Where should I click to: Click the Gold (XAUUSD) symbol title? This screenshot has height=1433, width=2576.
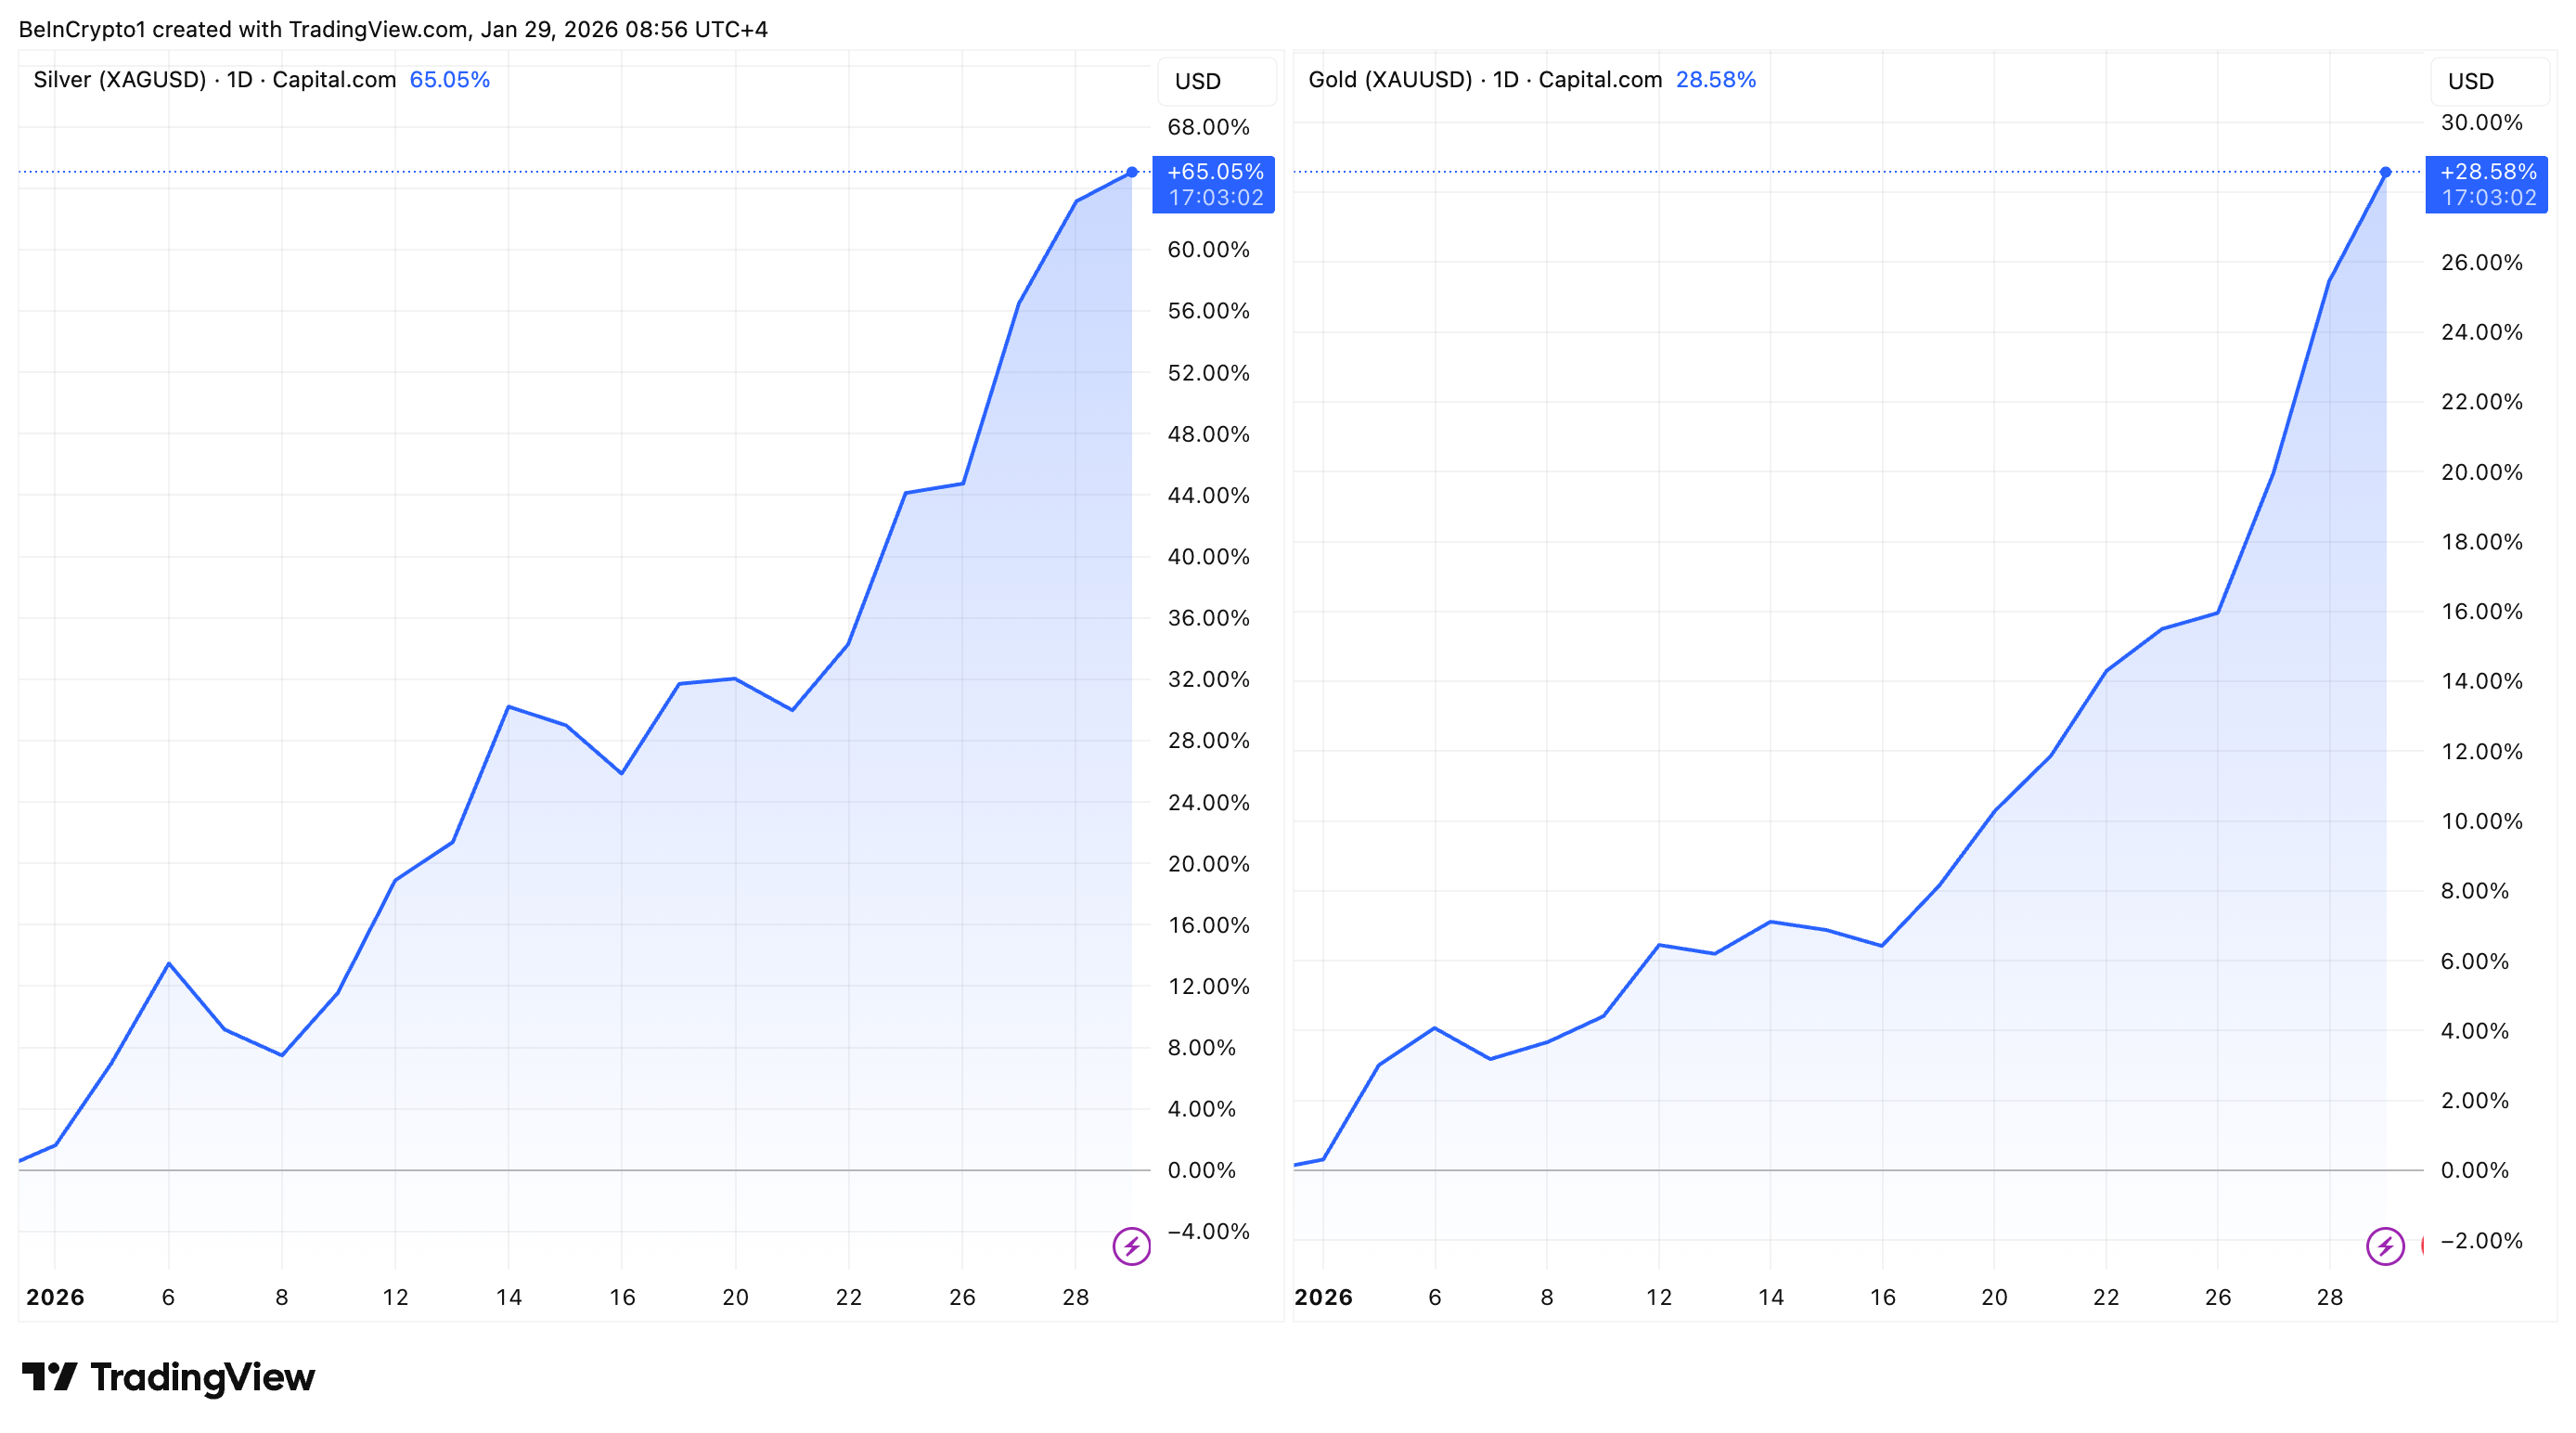point(1390,80)
